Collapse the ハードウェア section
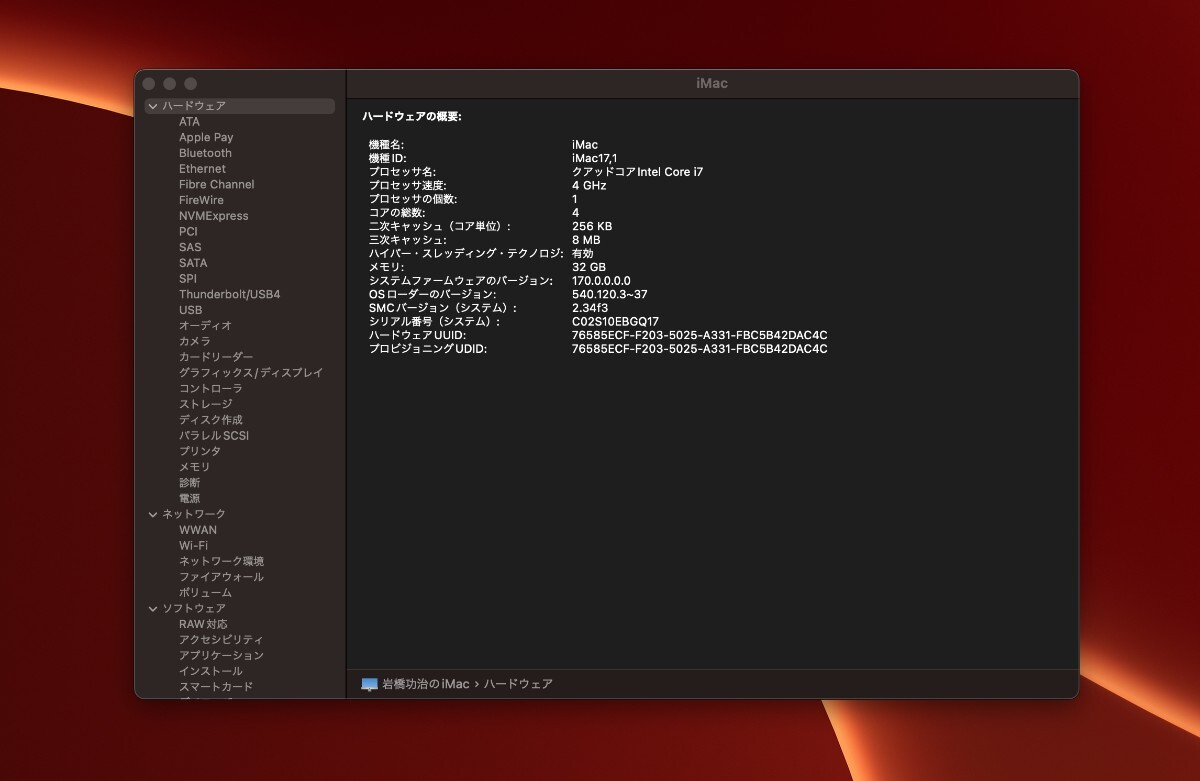Image resolution: width=1200 pixels, height=781 pixels. (153, 106)
